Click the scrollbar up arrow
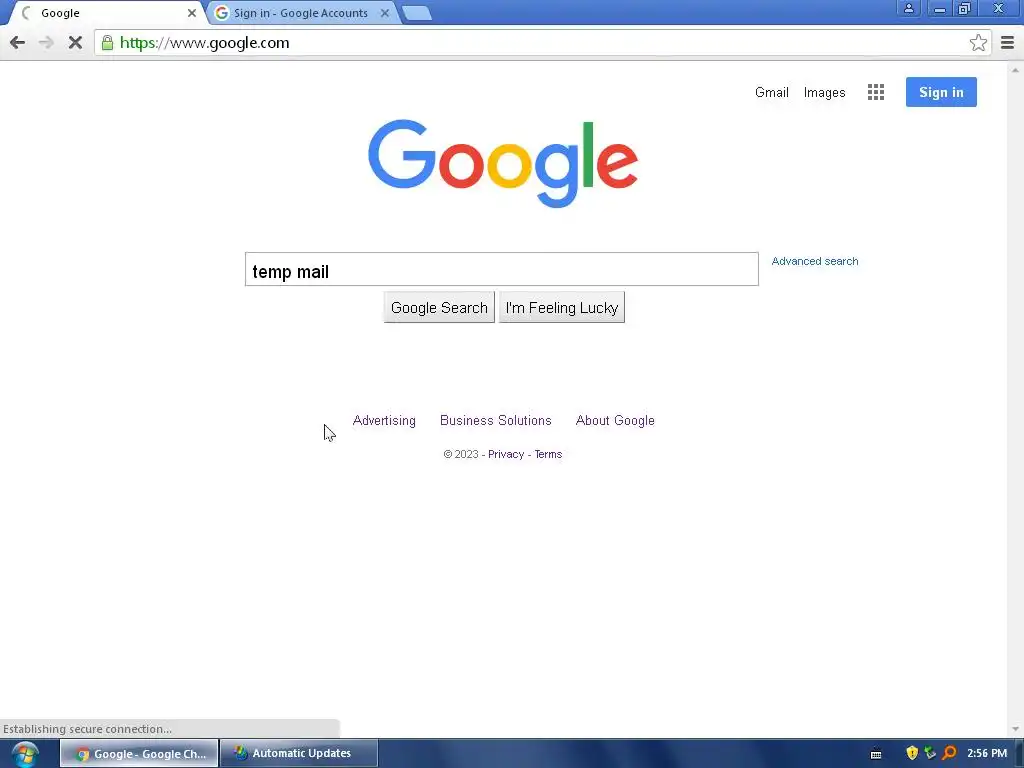 pos(1015,69)
